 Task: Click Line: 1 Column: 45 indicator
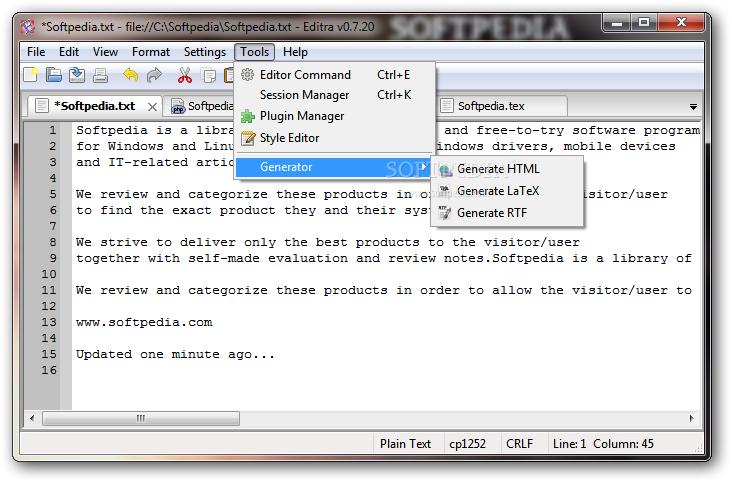point(603,444)
